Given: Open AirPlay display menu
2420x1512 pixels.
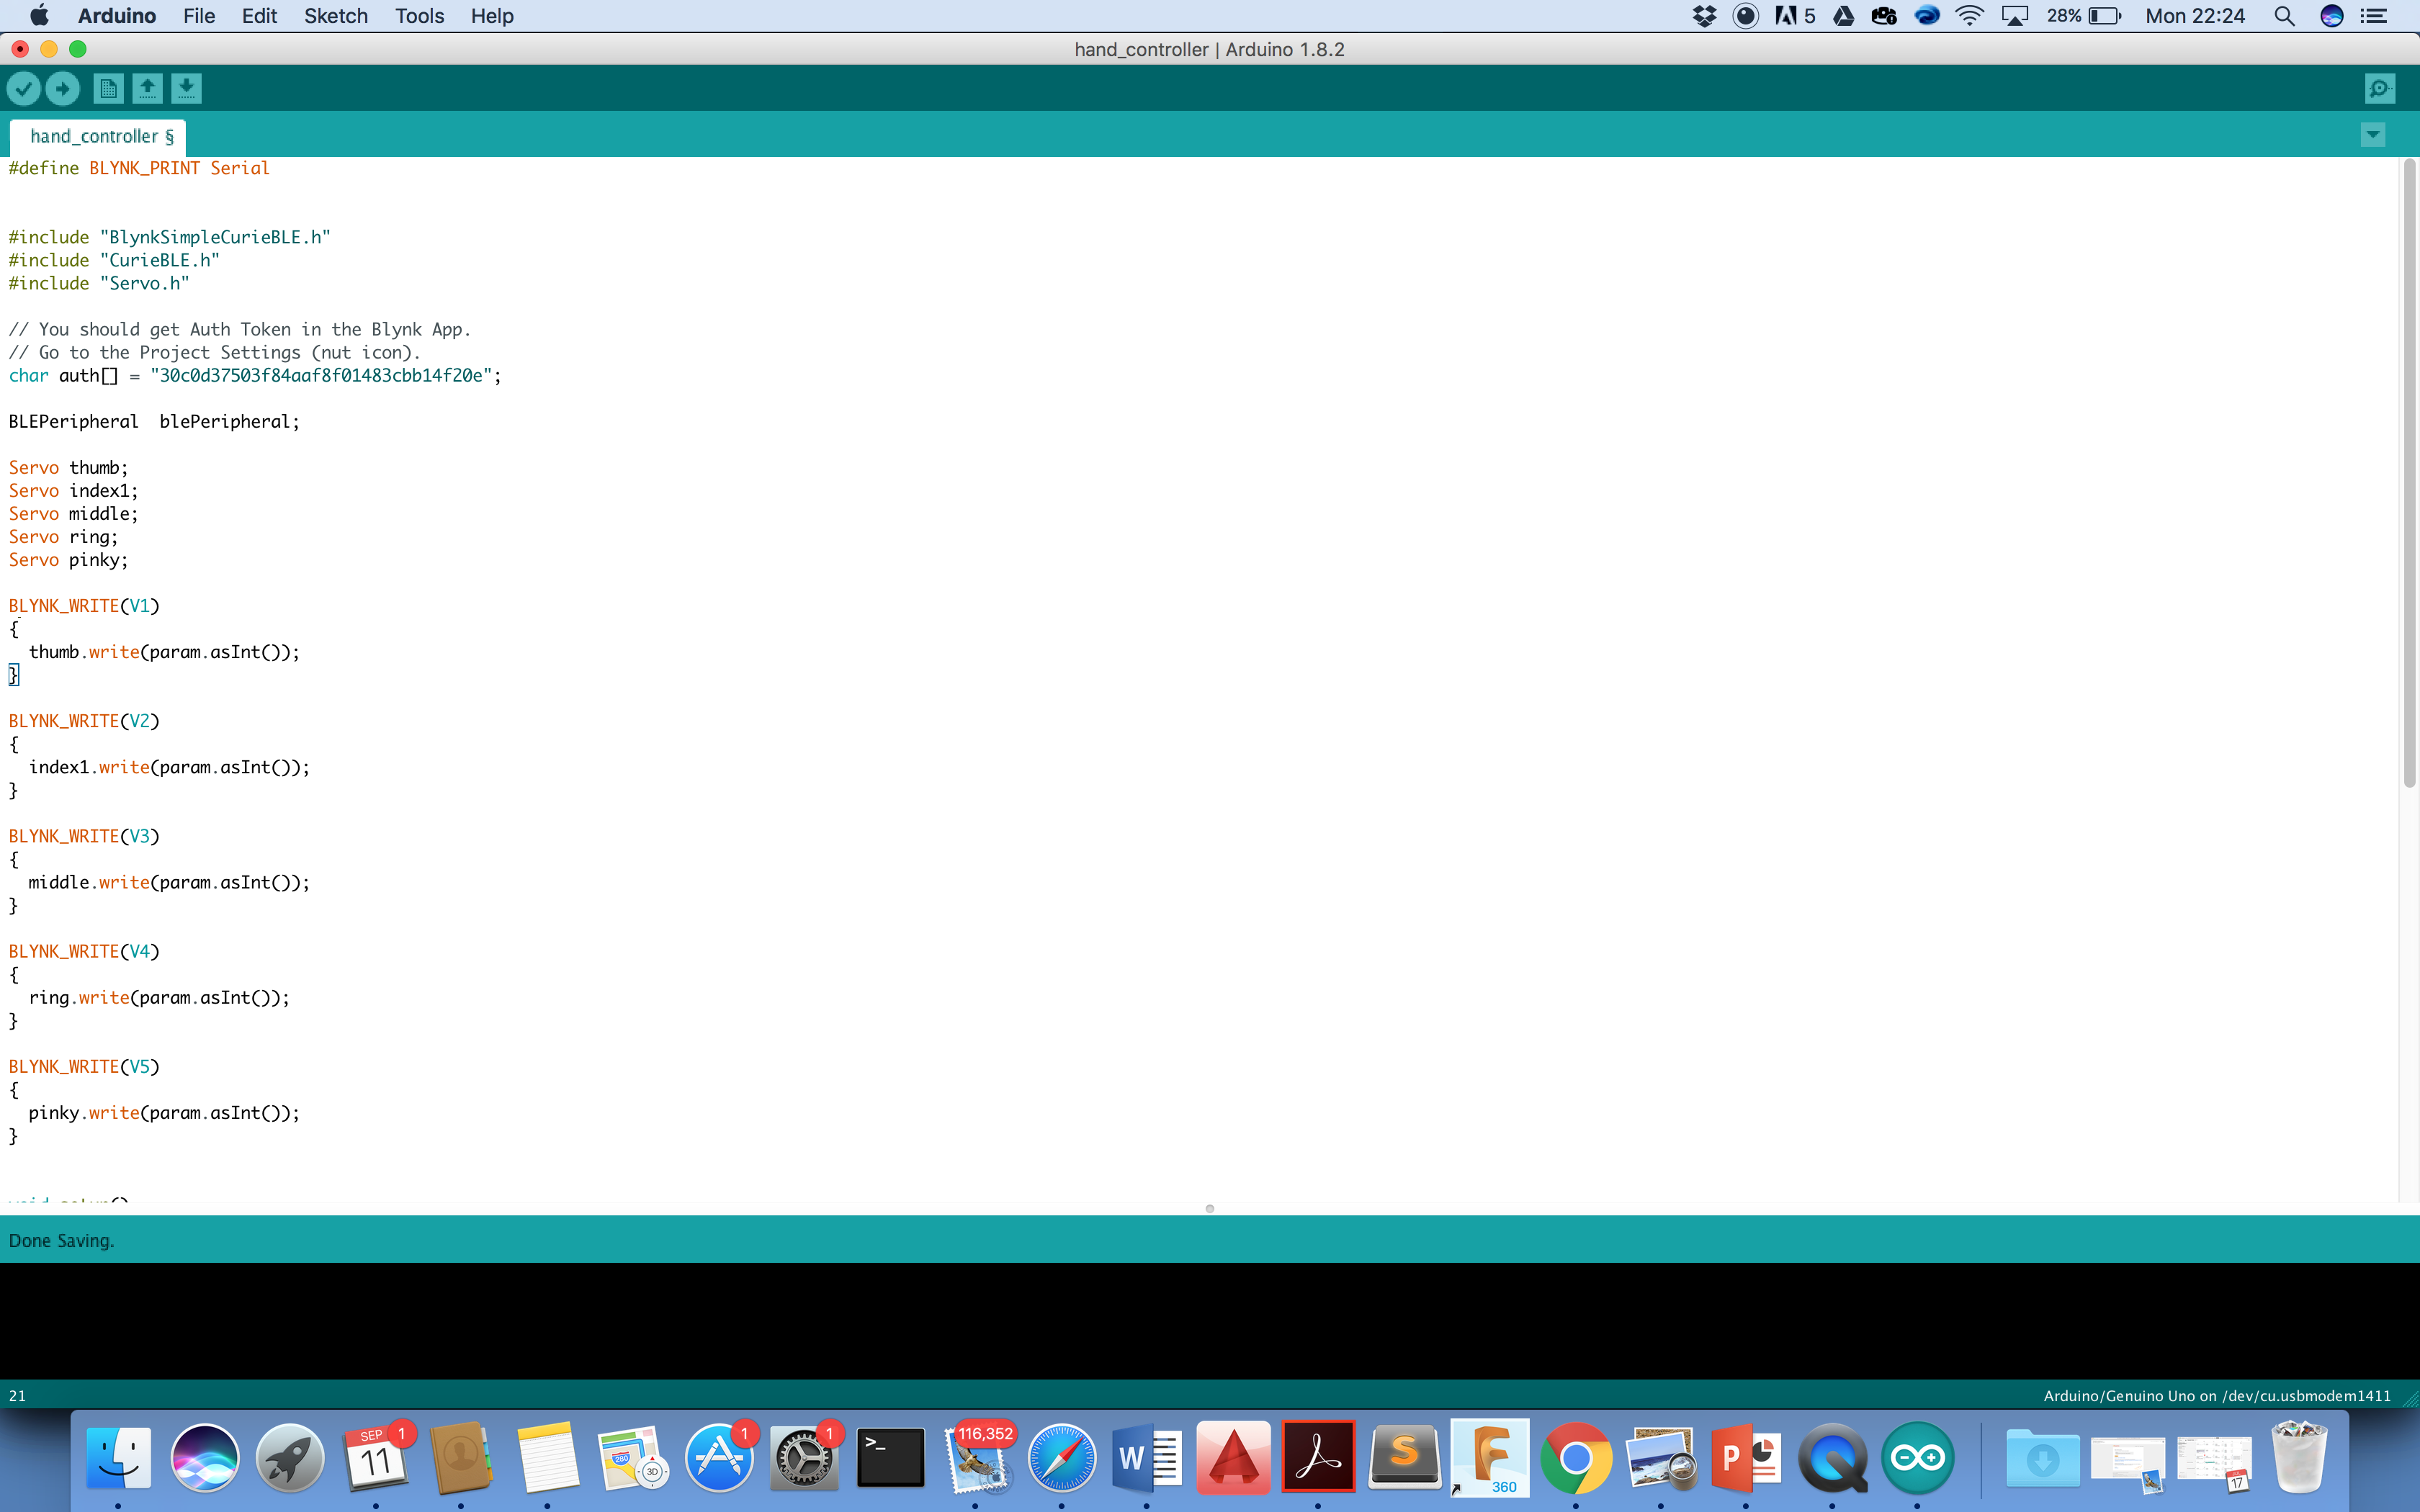Looking at the screenshot, I should point(2015,16).
